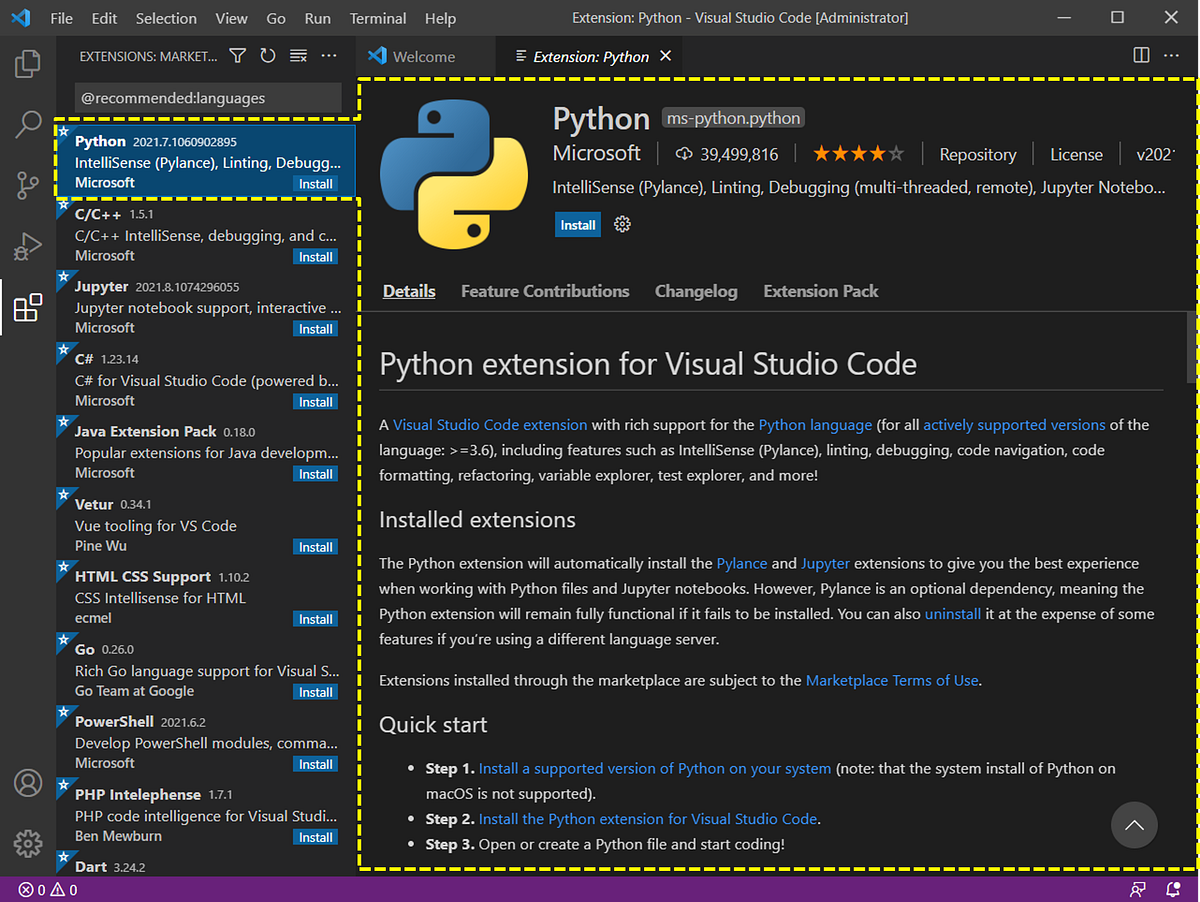Close the Extension: Python tab
Image resolution: width=1200 pixels, height=902 pixels.
click(666, 56)
